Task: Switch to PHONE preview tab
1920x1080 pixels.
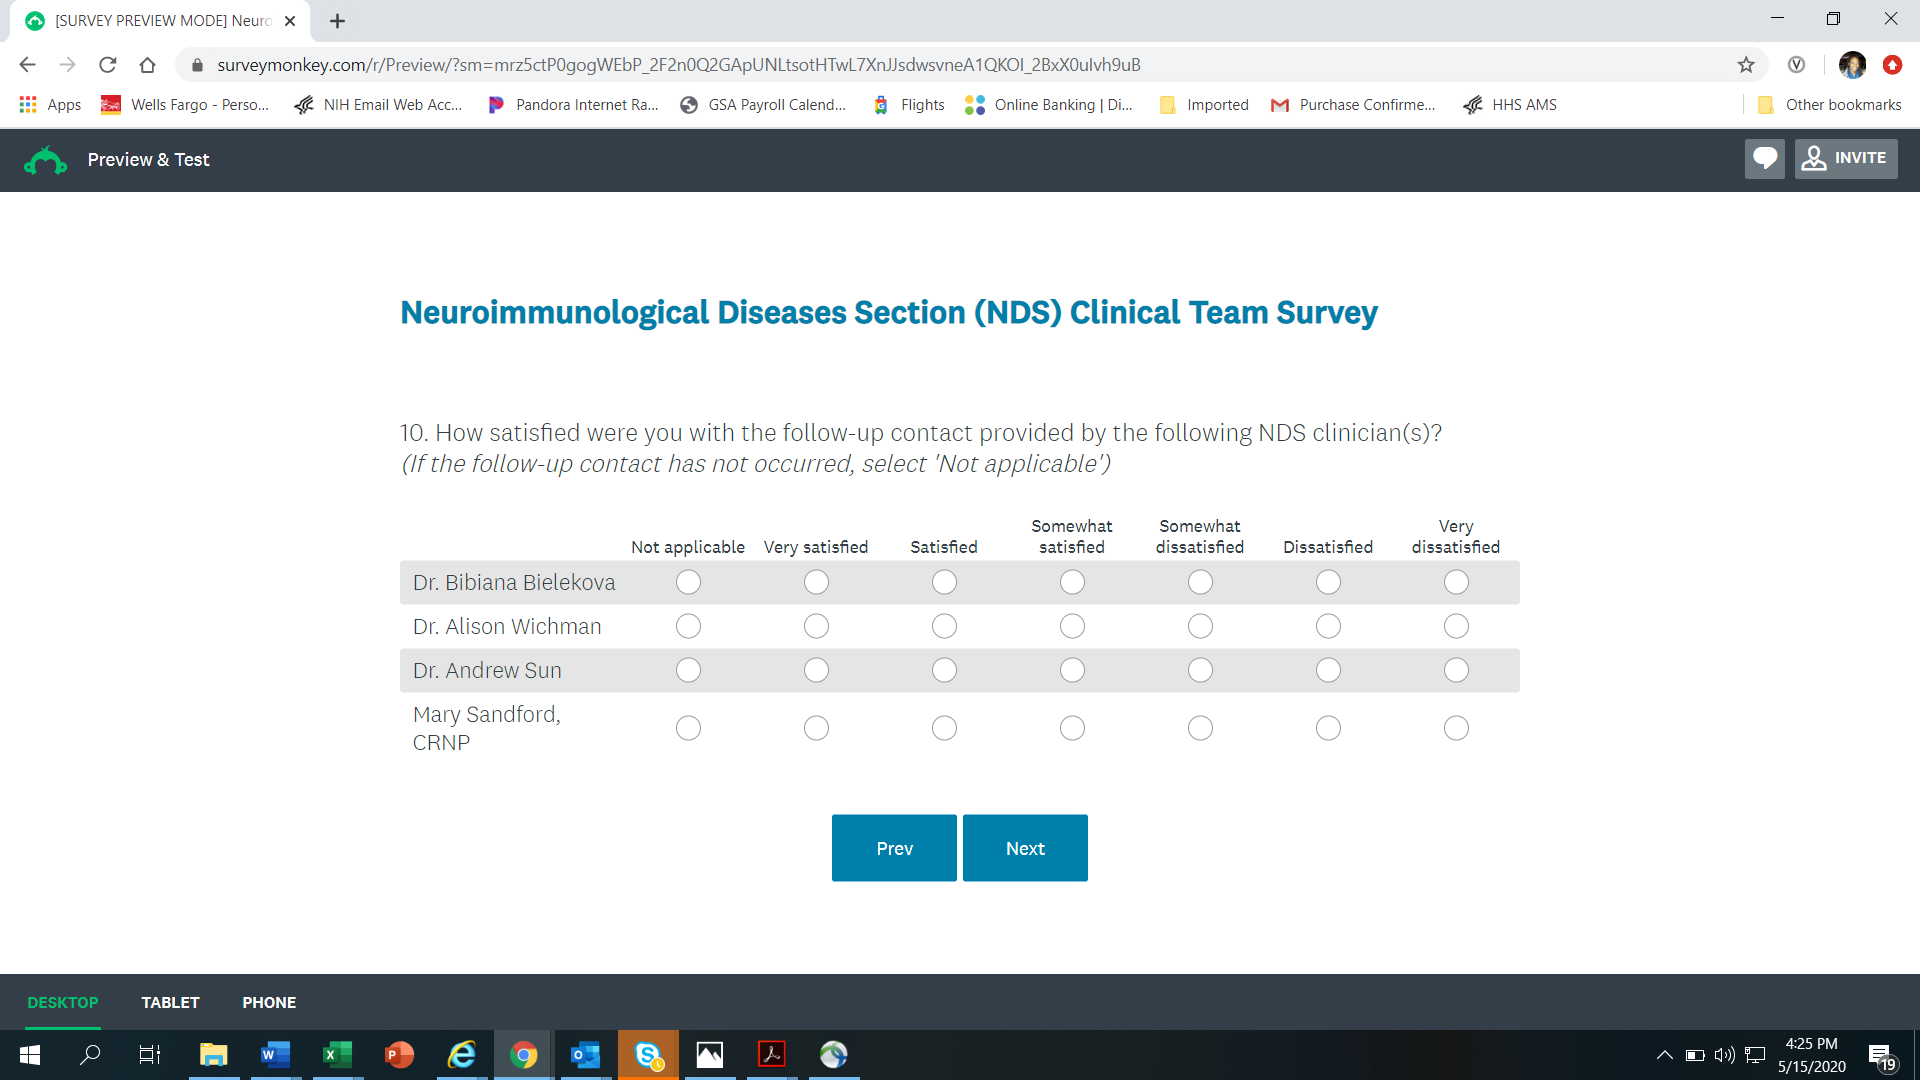Action: [269, 1002]
